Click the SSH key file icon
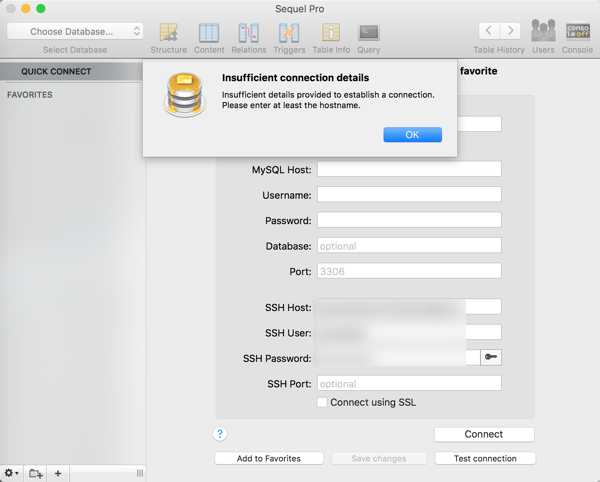Image resolution: width=600 pixels, height=482 pixels. (491, 357)
